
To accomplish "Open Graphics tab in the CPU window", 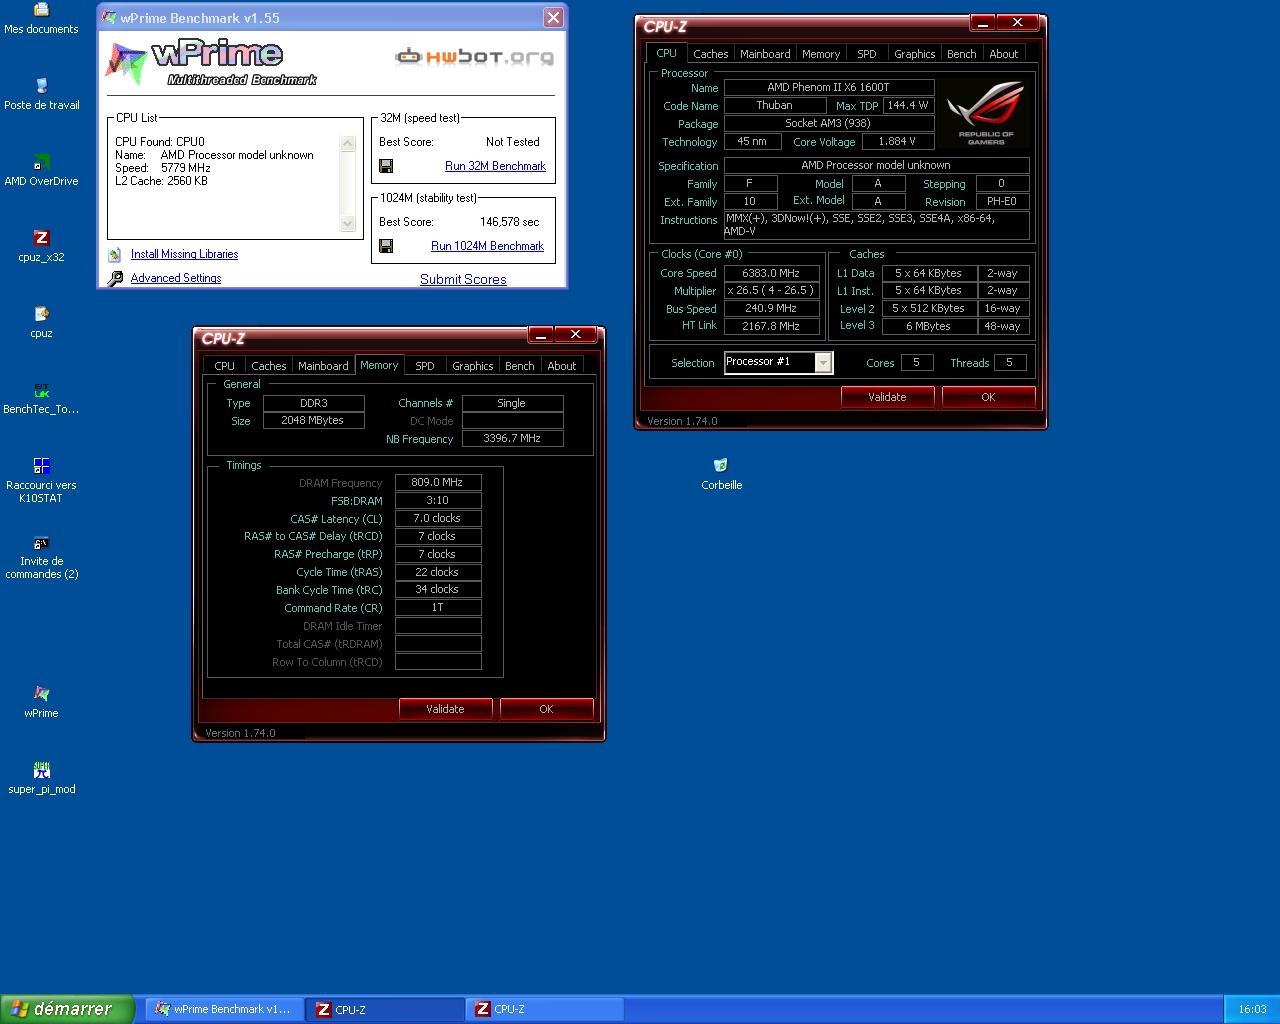I will coord(914,54).
